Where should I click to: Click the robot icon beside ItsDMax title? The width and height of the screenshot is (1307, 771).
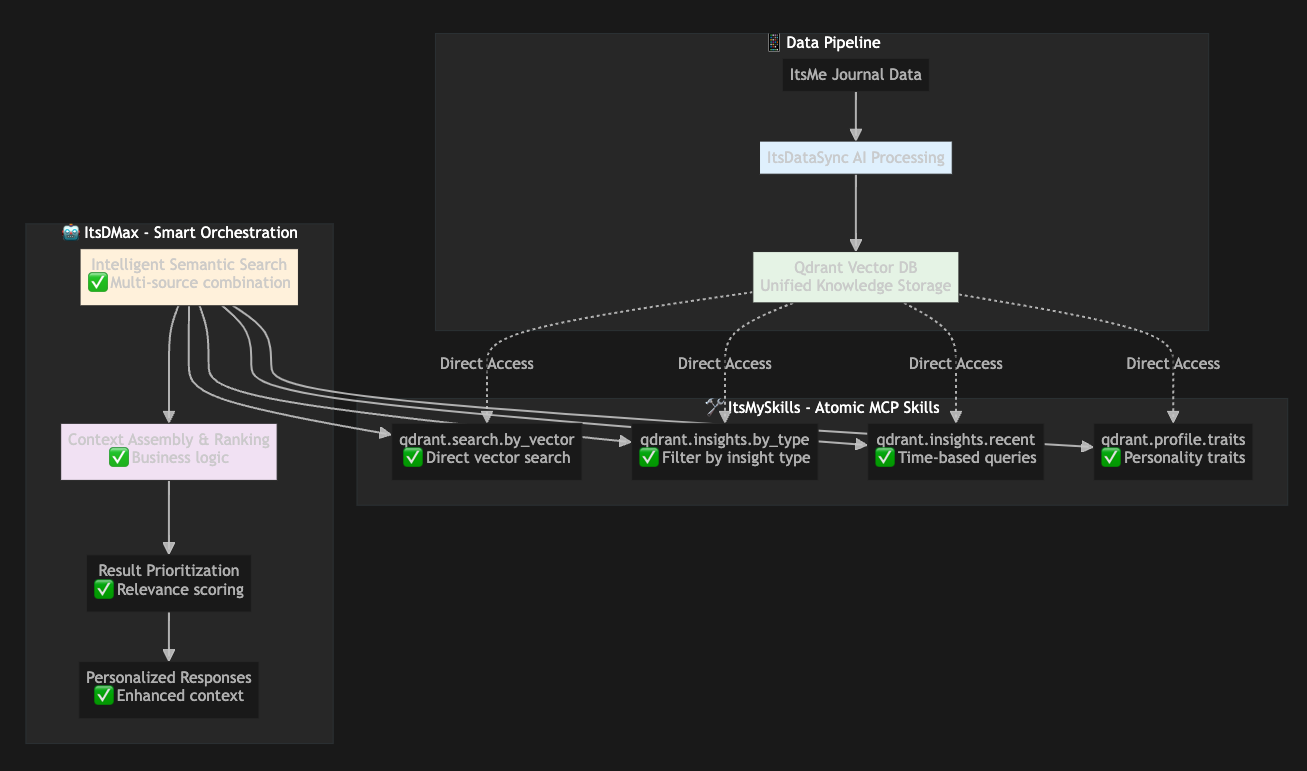coord(71,232)
